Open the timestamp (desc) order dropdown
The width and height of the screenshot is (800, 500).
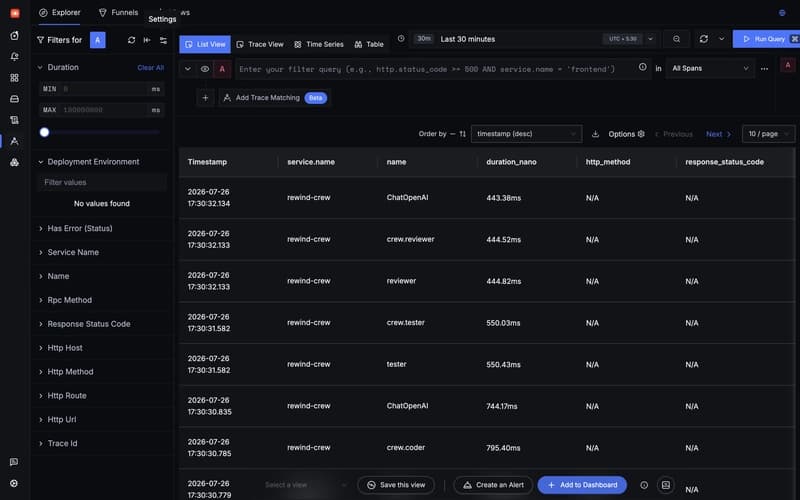(526, 134)
